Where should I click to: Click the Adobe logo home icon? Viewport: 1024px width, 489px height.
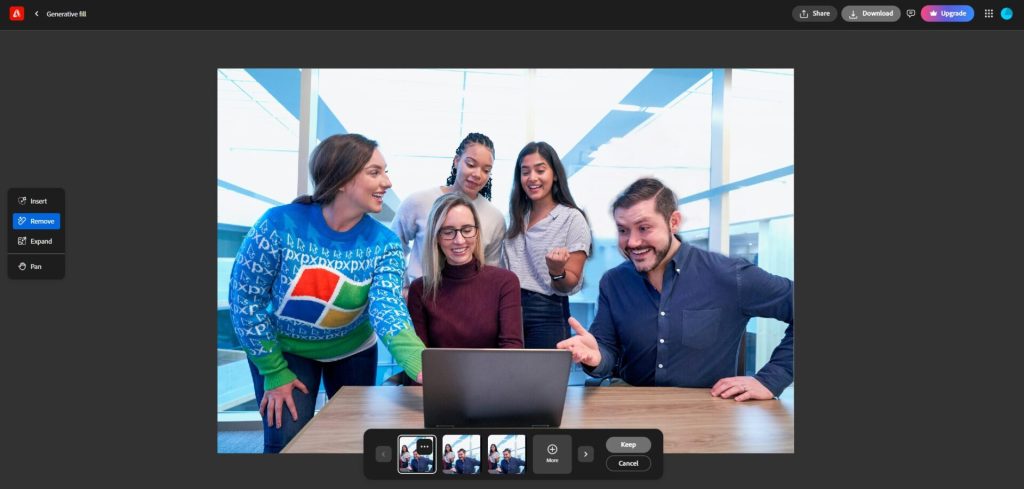(16, 14)
